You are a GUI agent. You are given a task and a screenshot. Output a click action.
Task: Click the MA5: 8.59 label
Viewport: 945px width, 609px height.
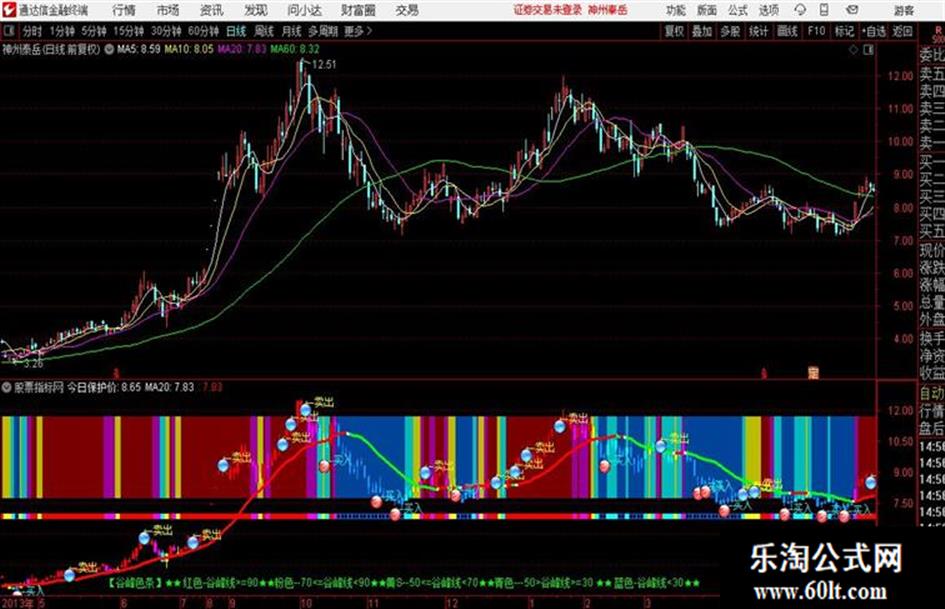coord(139,49)
